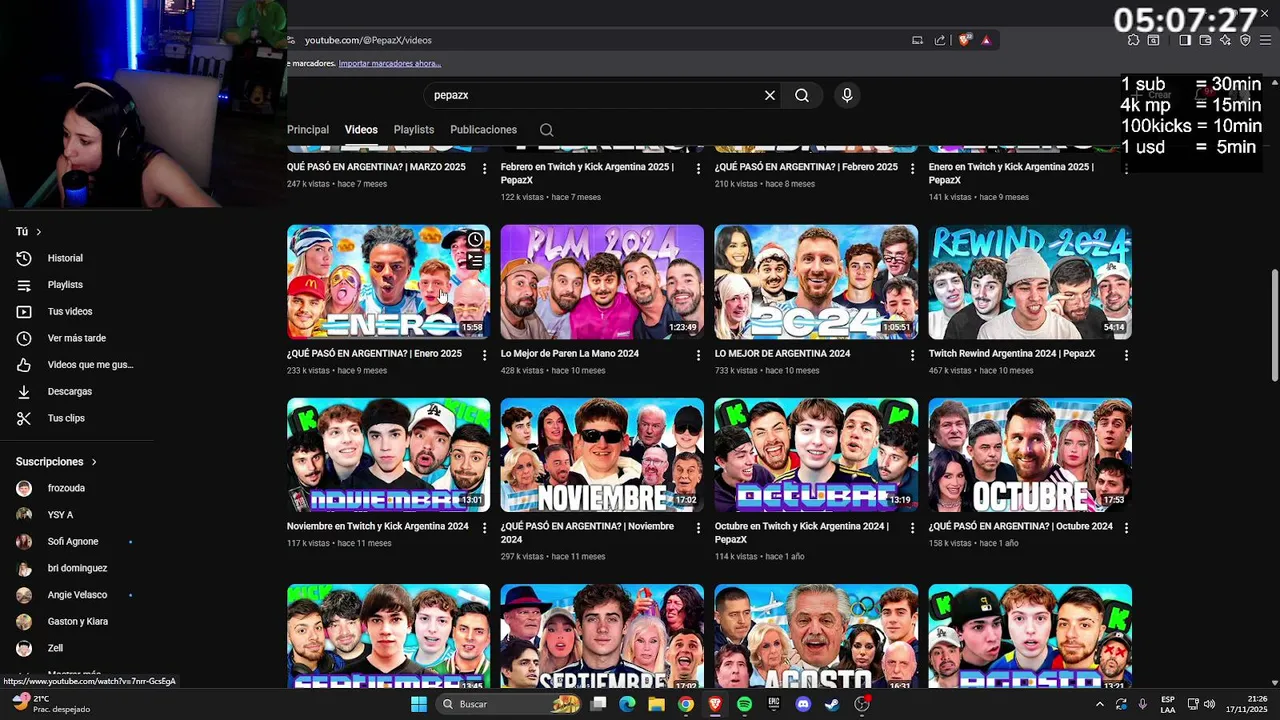
Task: Open Gaston y Kiara subscription channel
Action: click(x=76, y=622)
